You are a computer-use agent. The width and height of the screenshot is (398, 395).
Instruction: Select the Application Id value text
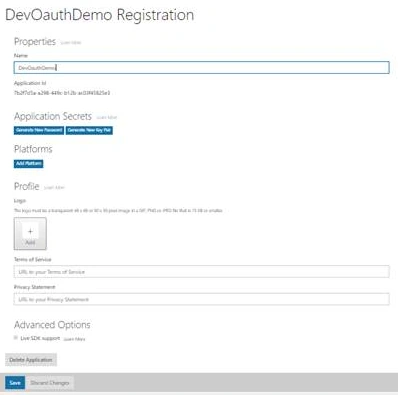pyautogui.click(x=62, y=93)
